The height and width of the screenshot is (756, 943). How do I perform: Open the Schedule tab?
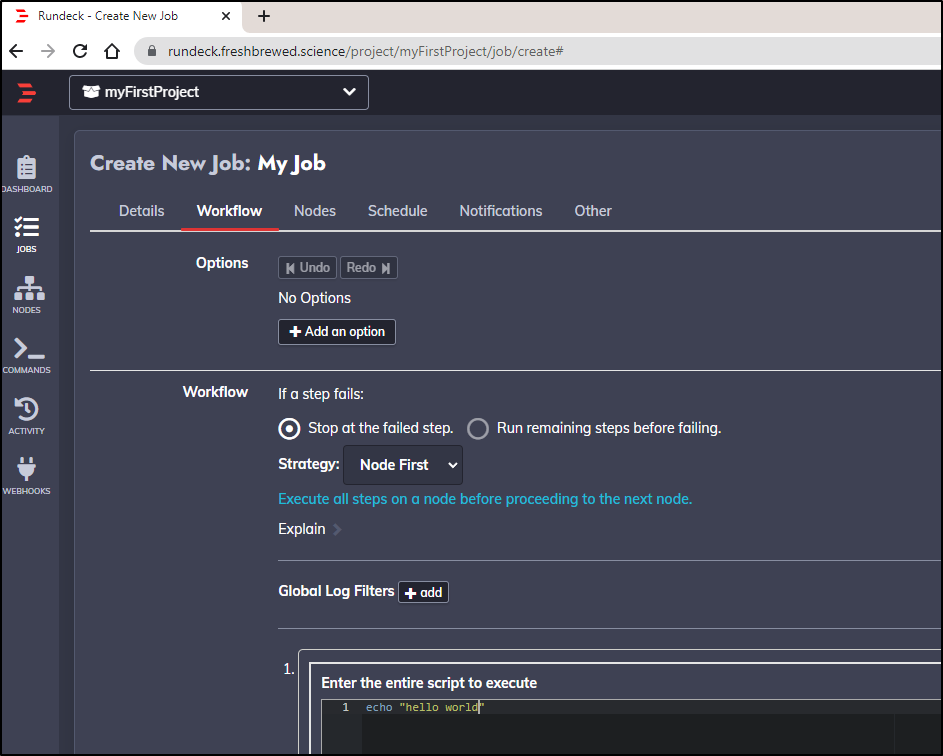tap(398, 211)
